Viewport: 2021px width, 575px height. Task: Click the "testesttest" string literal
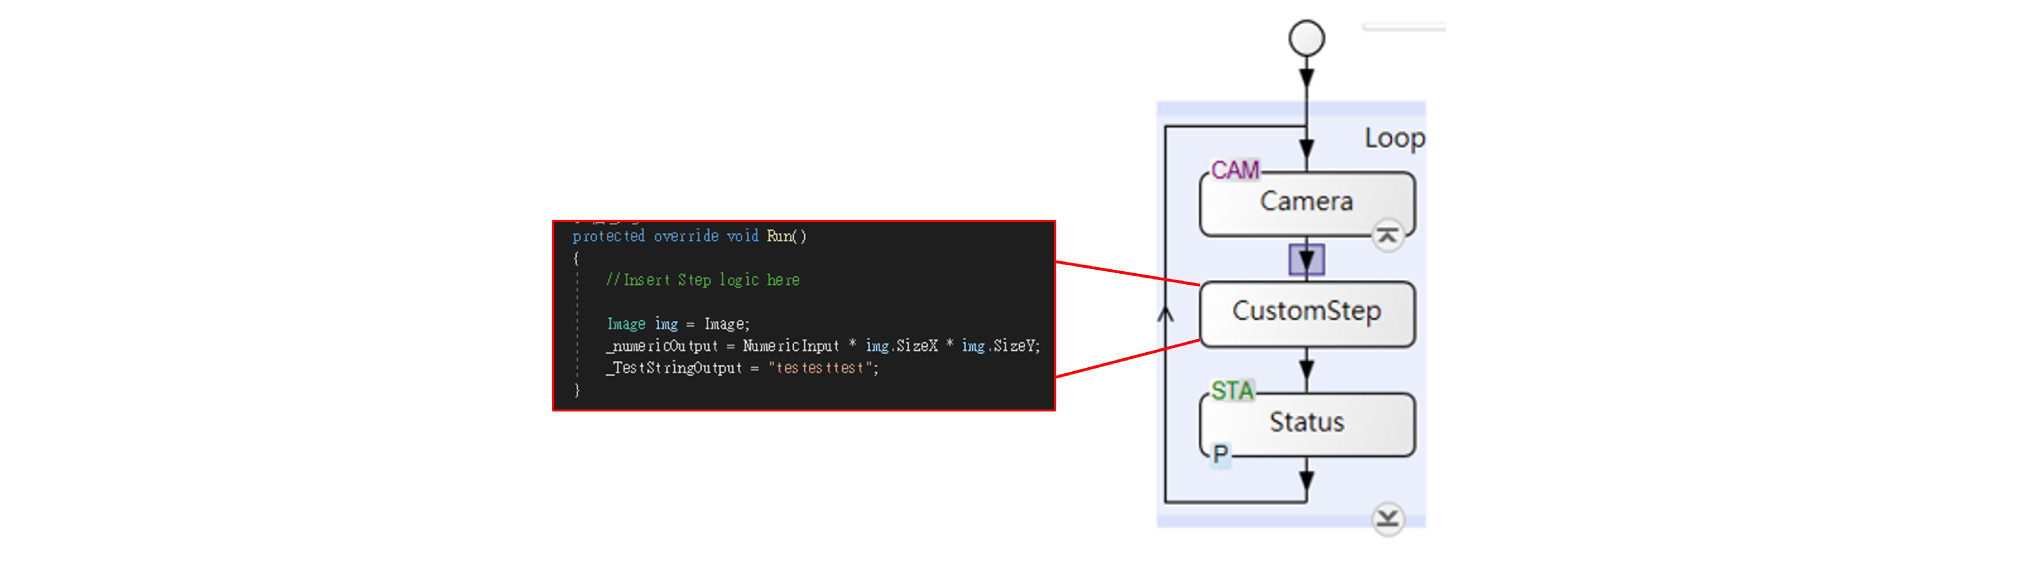coord(821,368)
